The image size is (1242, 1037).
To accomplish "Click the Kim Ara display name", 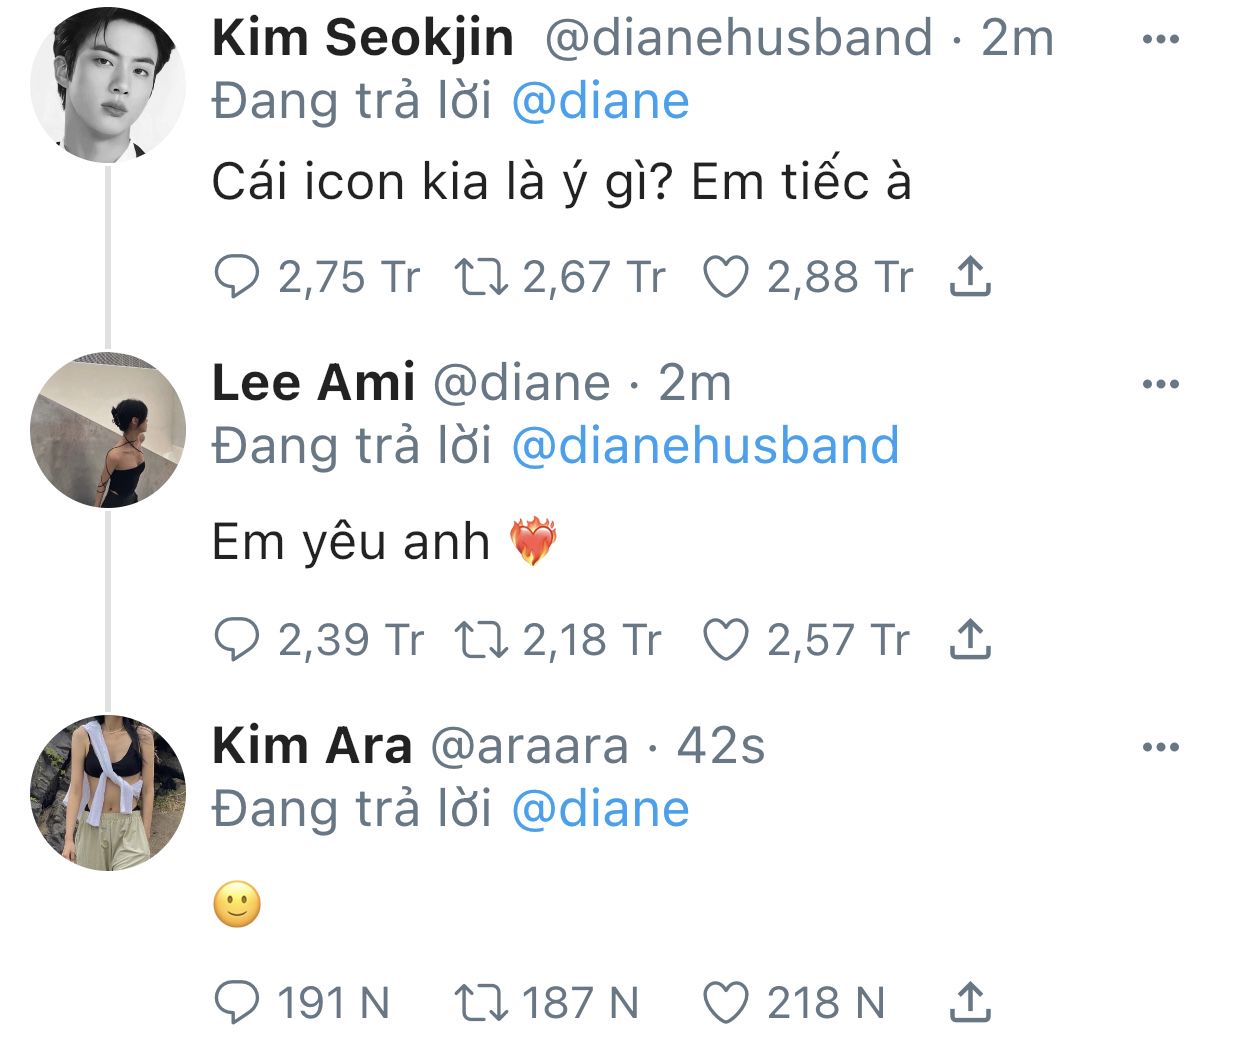I will pyautogui.click(x=312, y=746).
